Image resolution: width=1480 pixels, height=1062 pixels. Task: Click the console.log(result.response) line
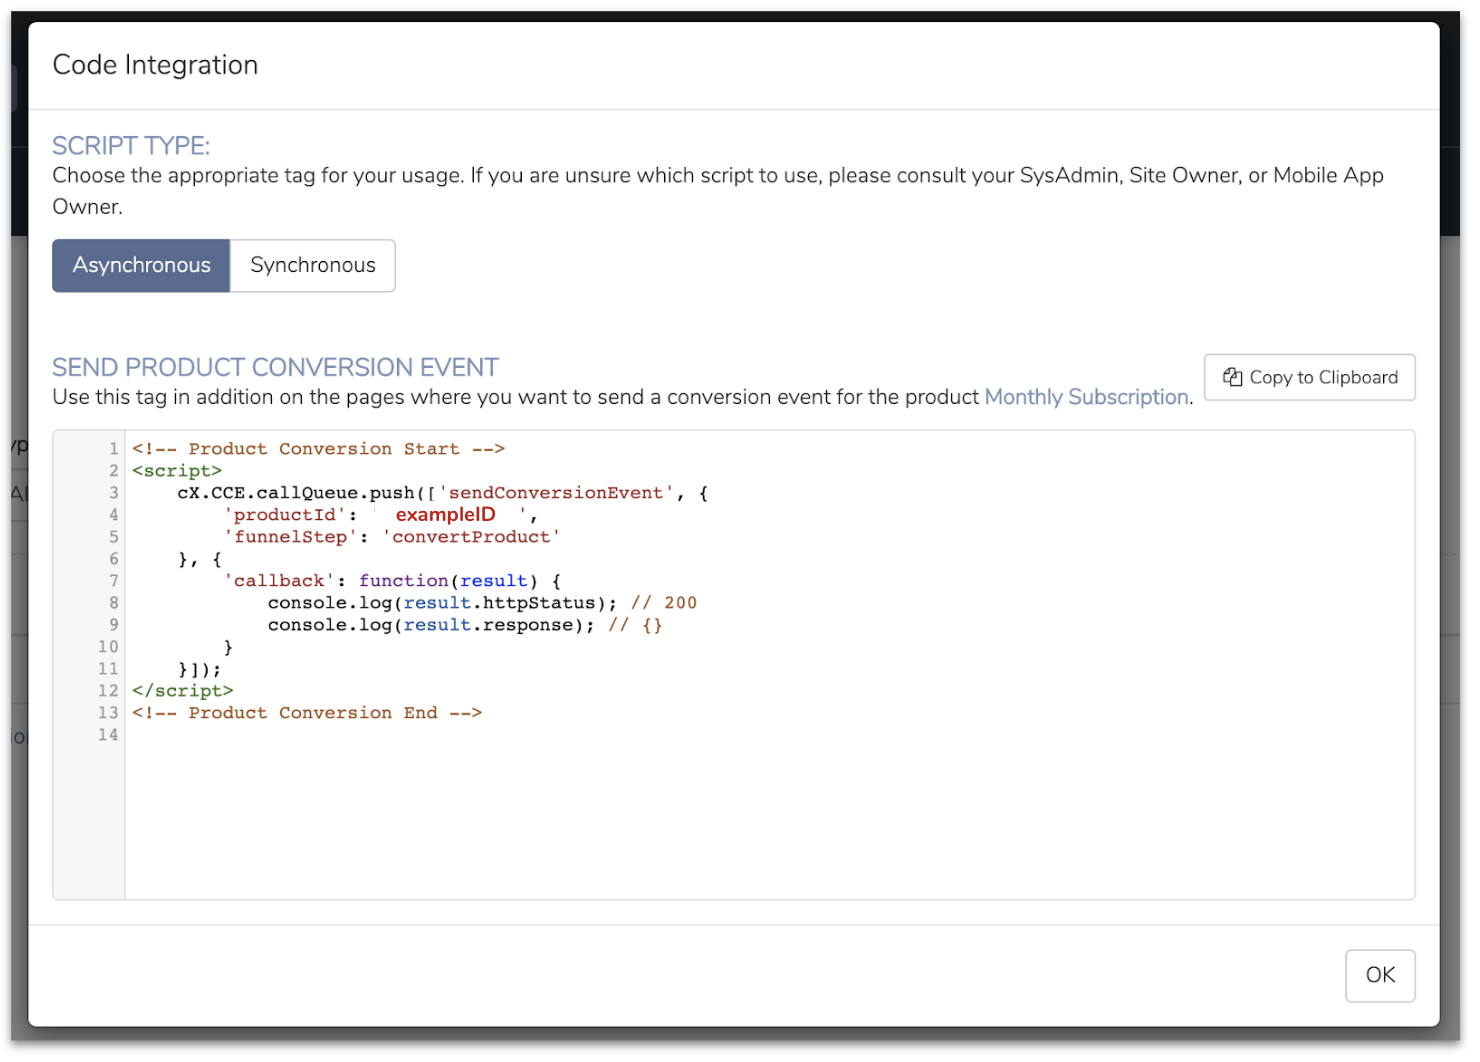point(465,625)
